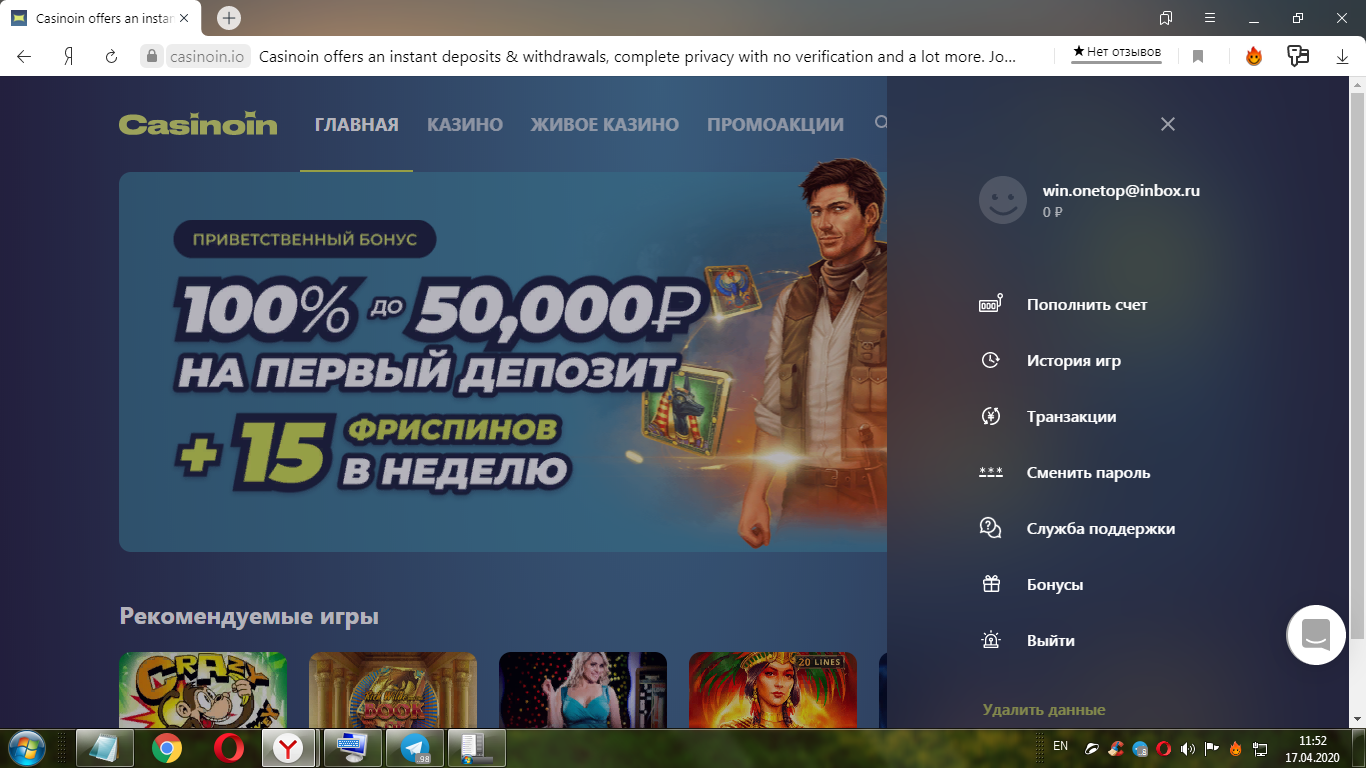The height and width of the screenshot is (768, 1366).
Task: Open the browser hamburger menu
Action: (x=1210, y=18)
